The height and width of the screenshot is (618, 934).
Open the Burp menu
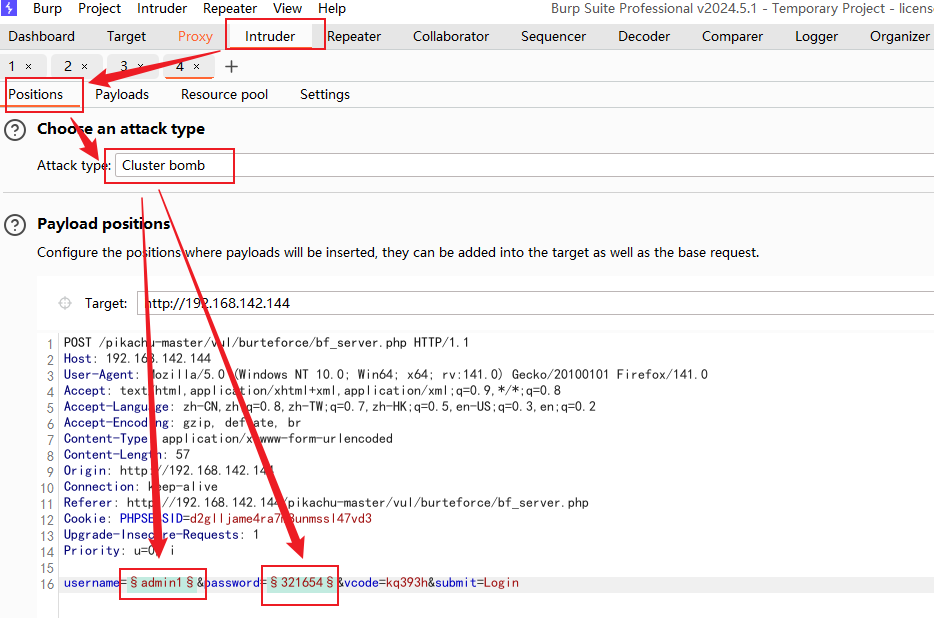[47, 8]
